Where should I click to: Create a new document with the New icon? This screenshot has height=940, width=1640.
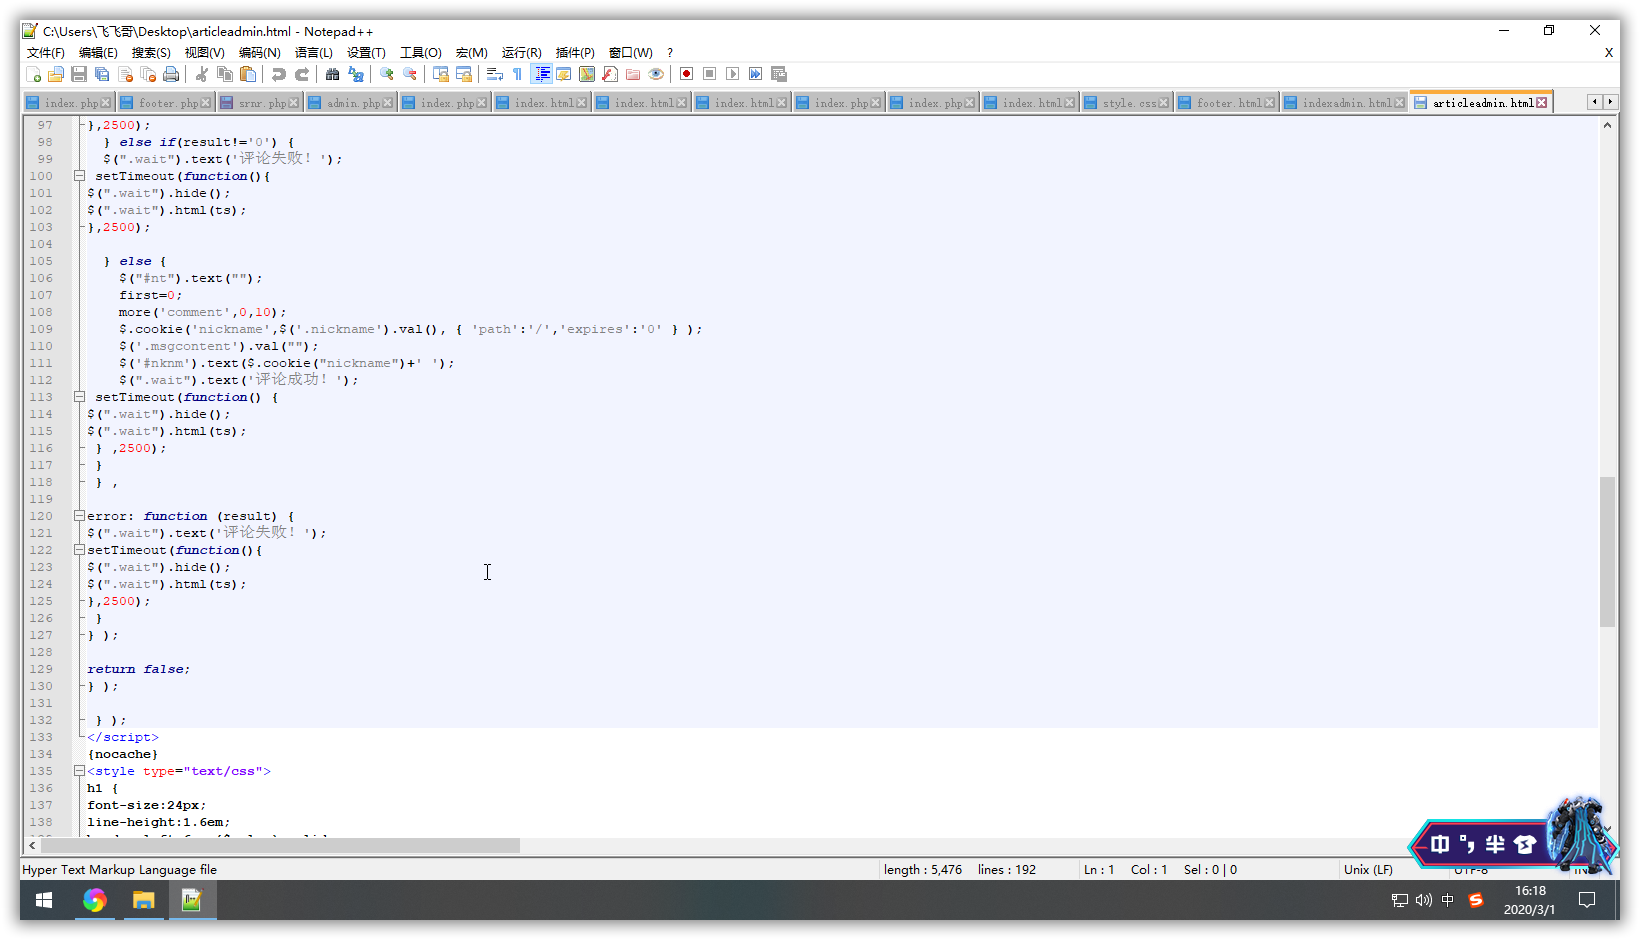coord(33,74)
